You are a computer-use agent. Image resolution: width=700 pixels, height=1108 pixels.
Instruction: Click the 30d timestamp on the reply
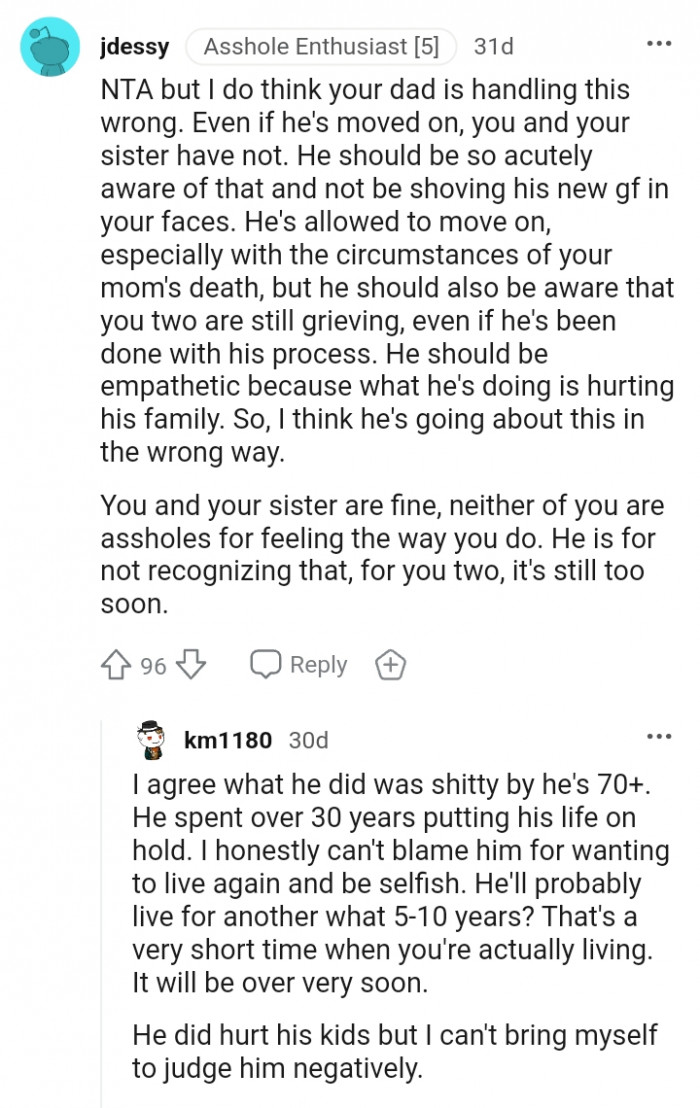308,740
